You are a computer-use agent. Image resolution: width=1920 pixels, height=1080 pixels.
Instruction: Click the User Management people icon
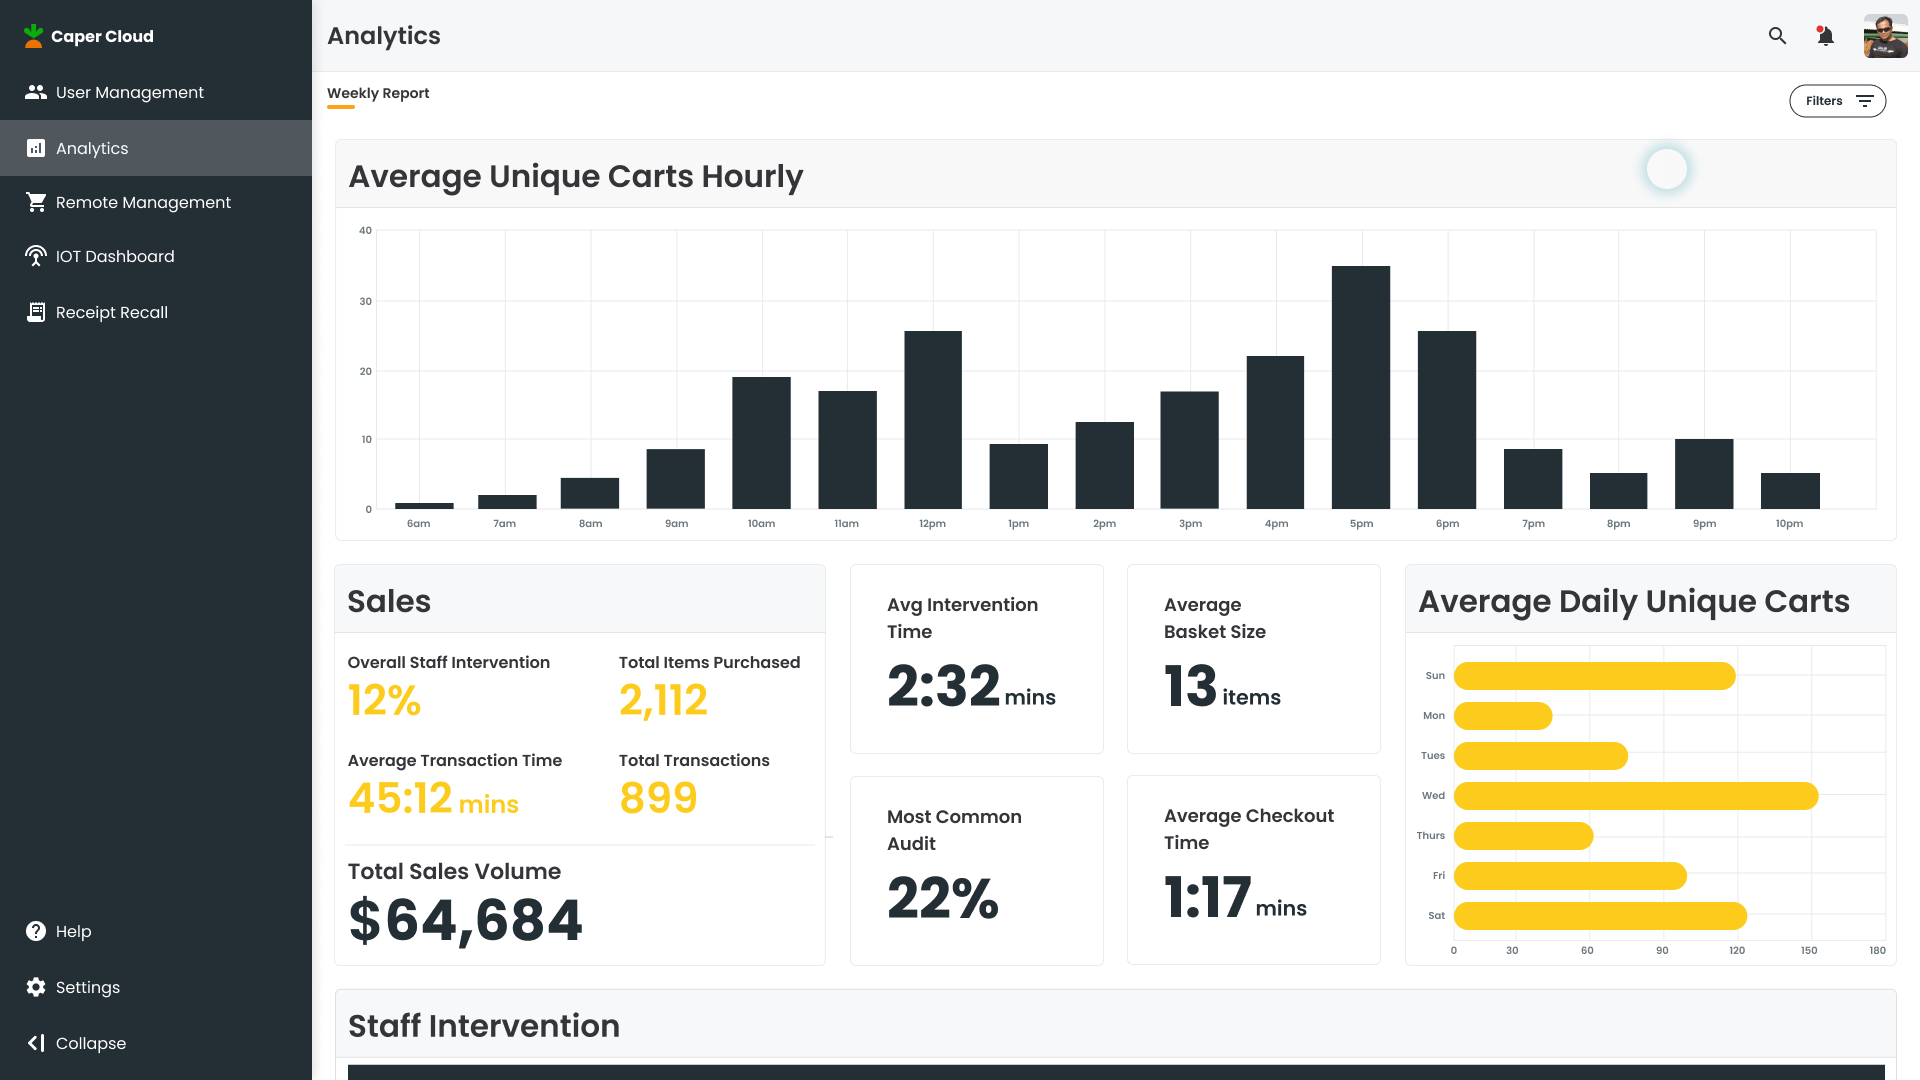coord(36,92)
